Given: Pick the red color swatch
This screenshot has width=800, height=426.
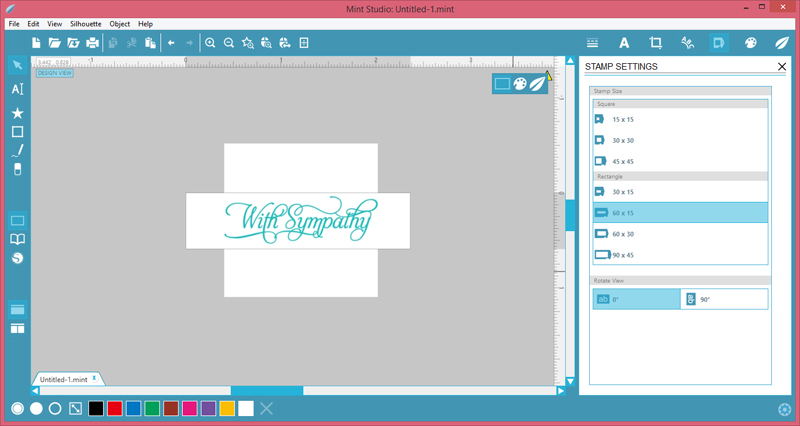Looking at the screenshot, I should pyautogui.click(x=115, y=408).
